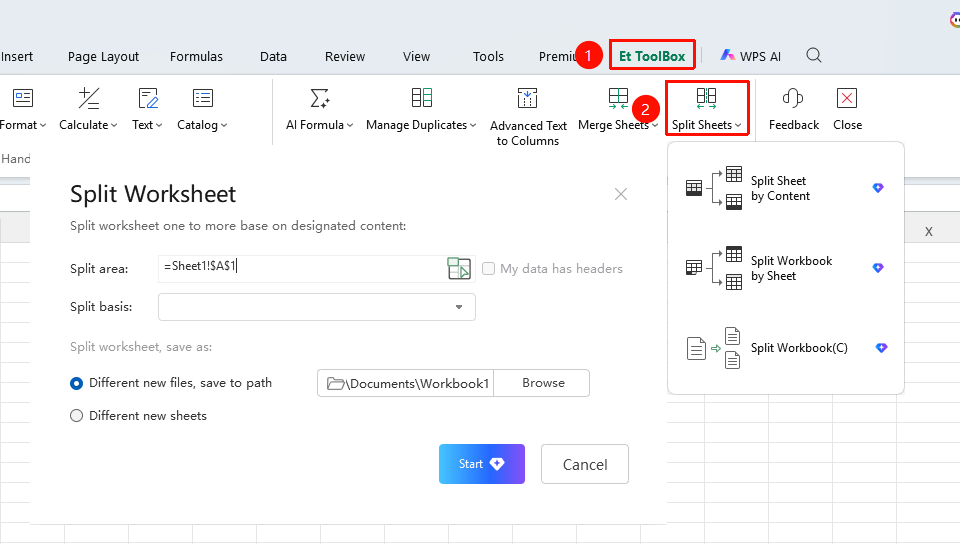960x544 pixels.
Task: Open the Tools tab
Action: (x=488, y=56)
